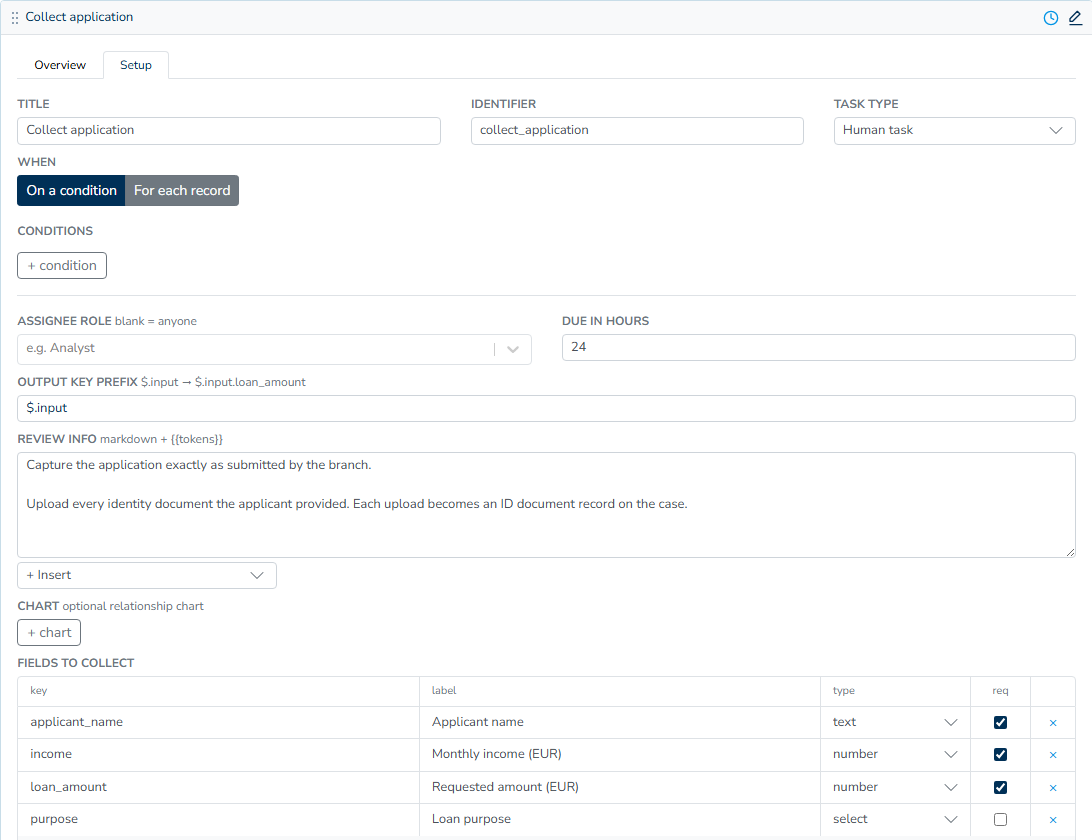This screenshot has width=1092, height=840.
Task: Select the Setup tab
Action: (x=136, y=65)
